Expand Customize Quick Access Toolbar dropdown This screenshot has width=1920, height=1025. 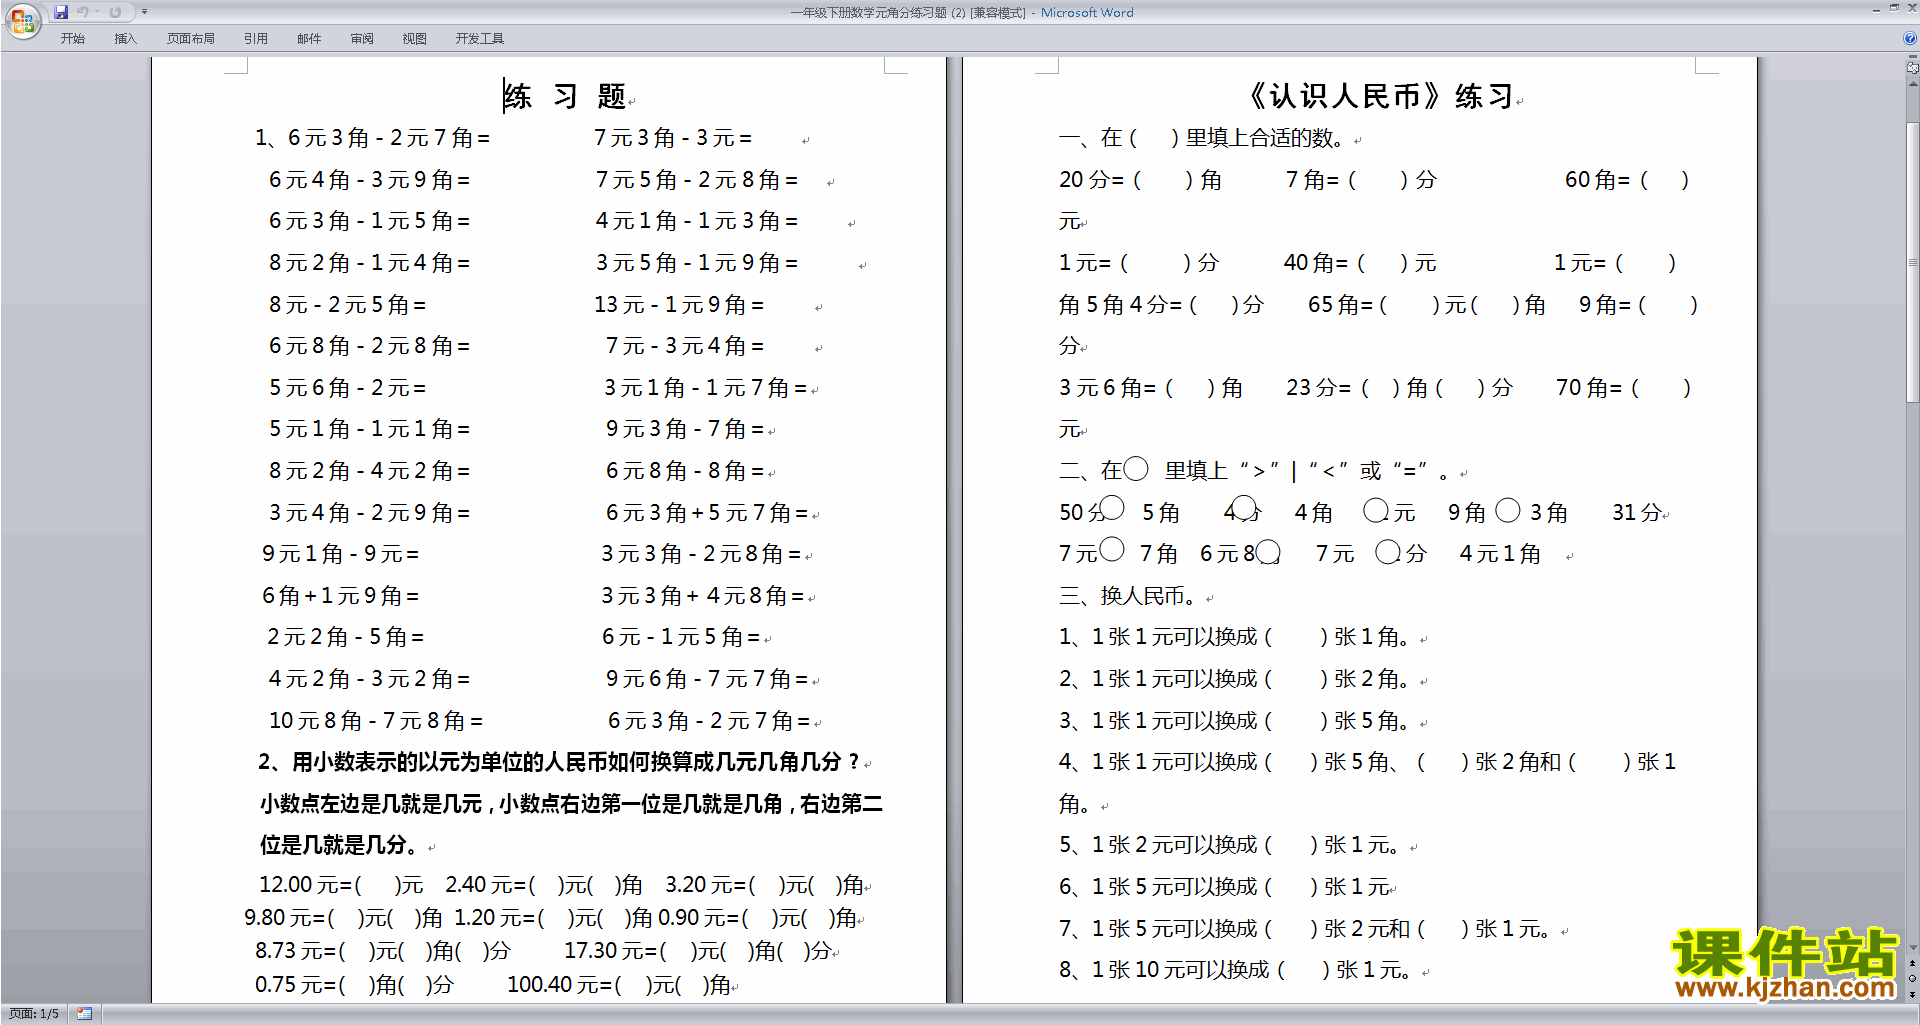(144, 12)
